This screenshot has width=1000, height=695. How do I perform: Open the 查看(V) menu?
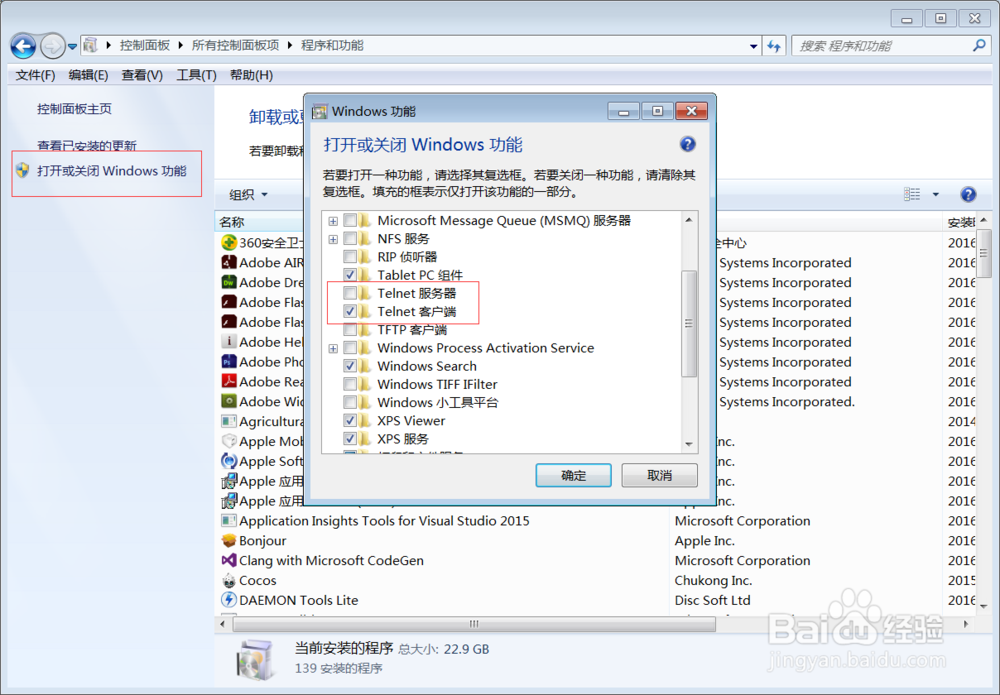coord(142,75)
